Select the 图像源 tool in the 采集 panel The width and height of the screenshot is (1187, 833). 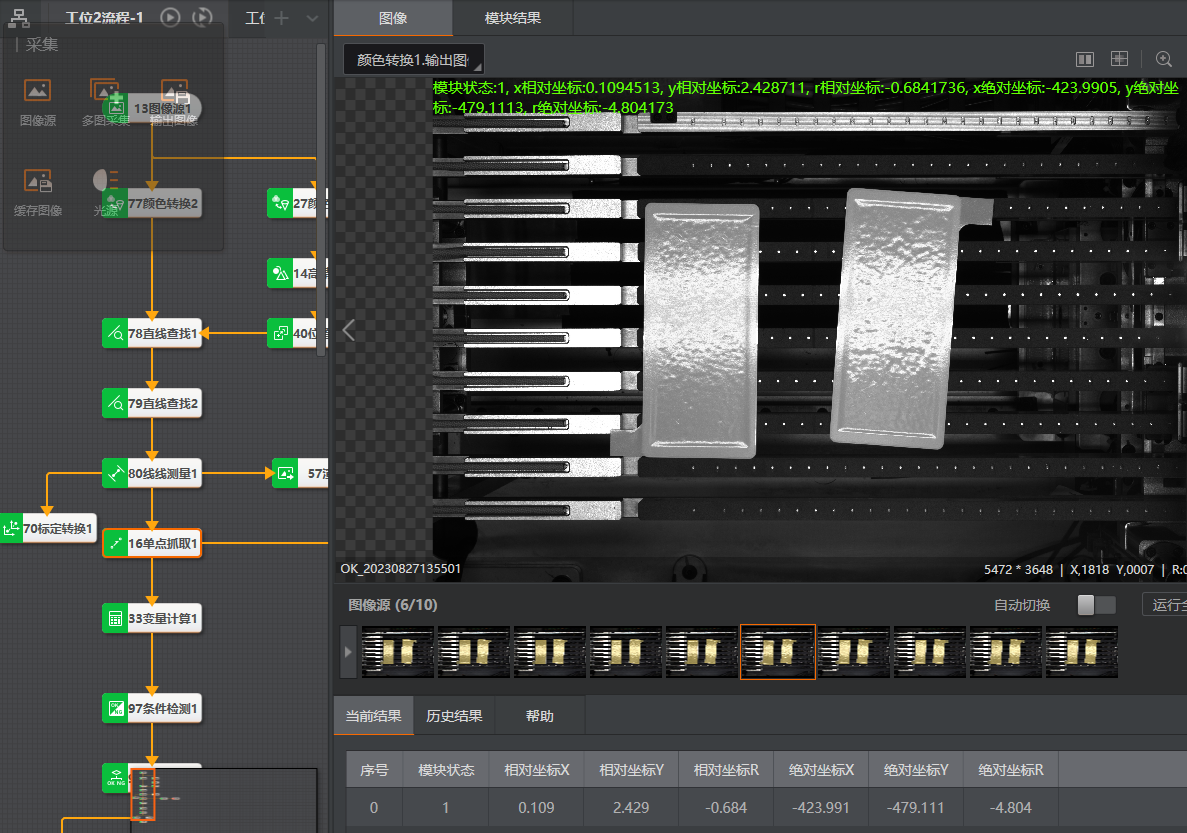tap(38, 104)
